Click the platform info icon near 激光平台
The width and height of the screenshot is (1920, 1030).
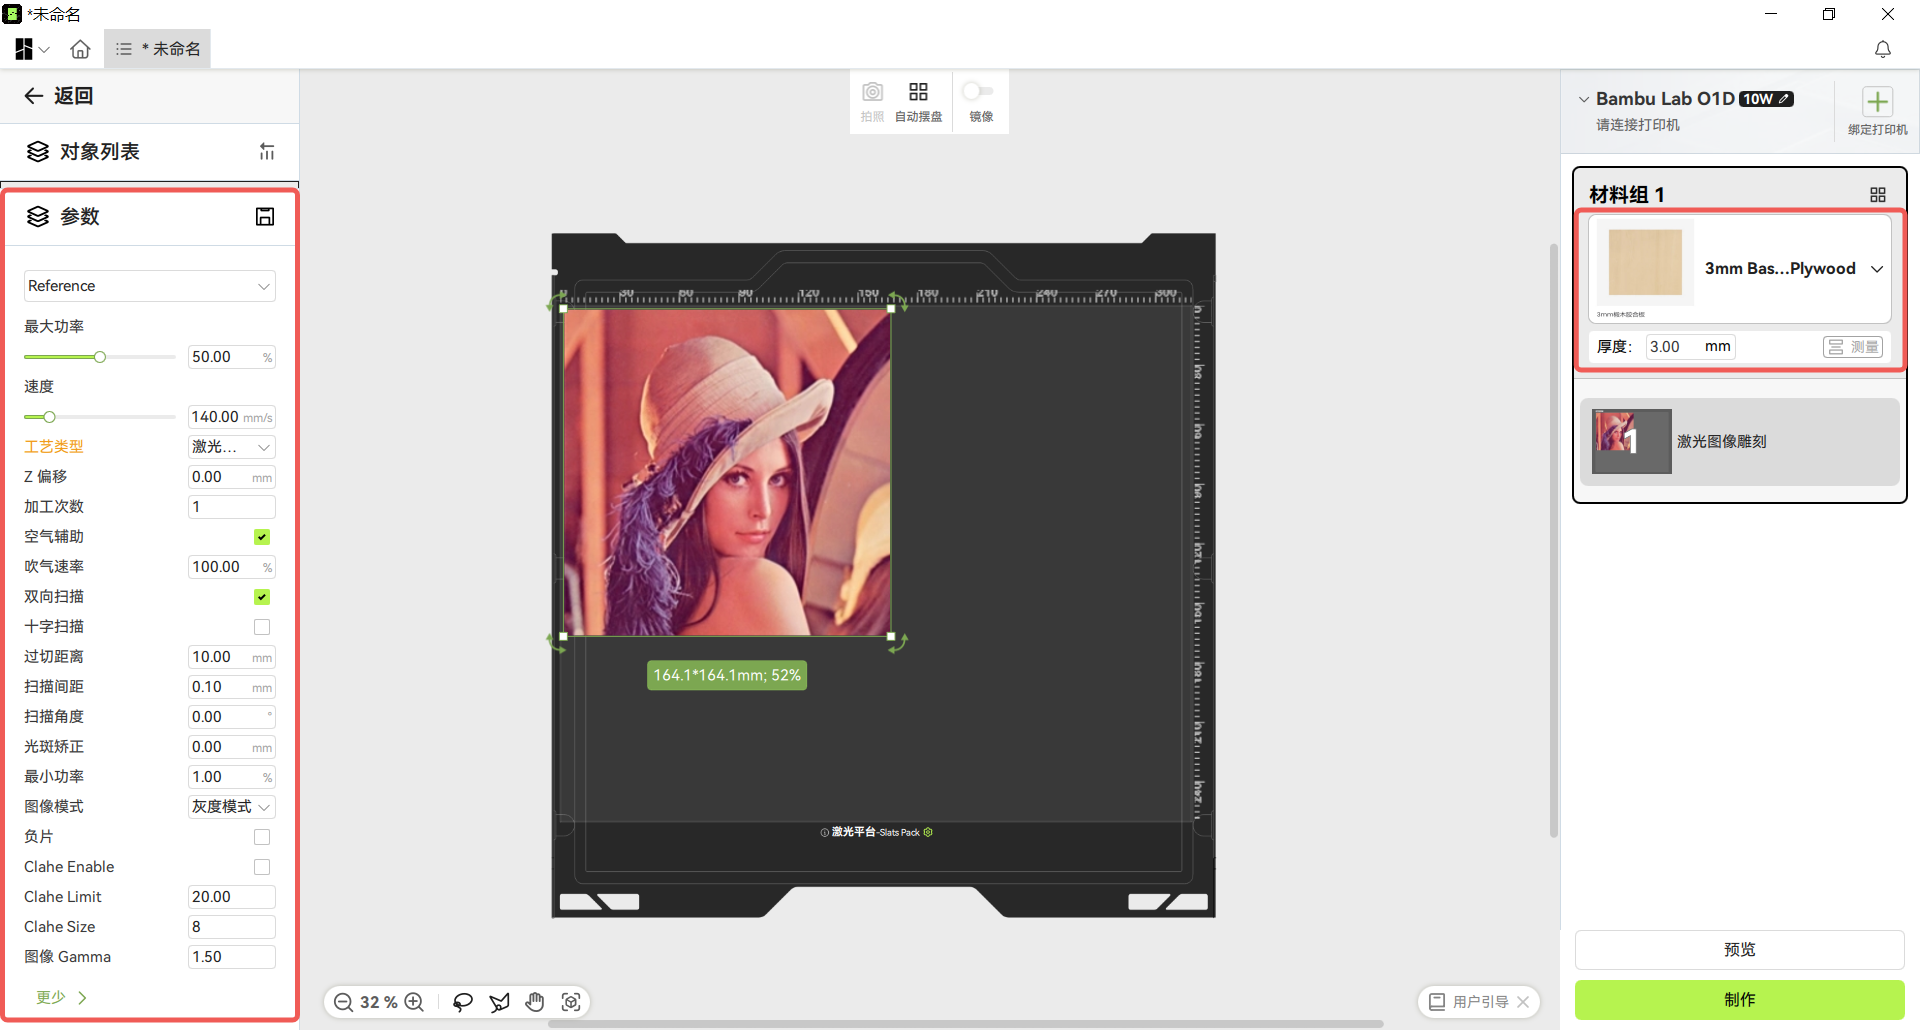click(x=825, y=832)
